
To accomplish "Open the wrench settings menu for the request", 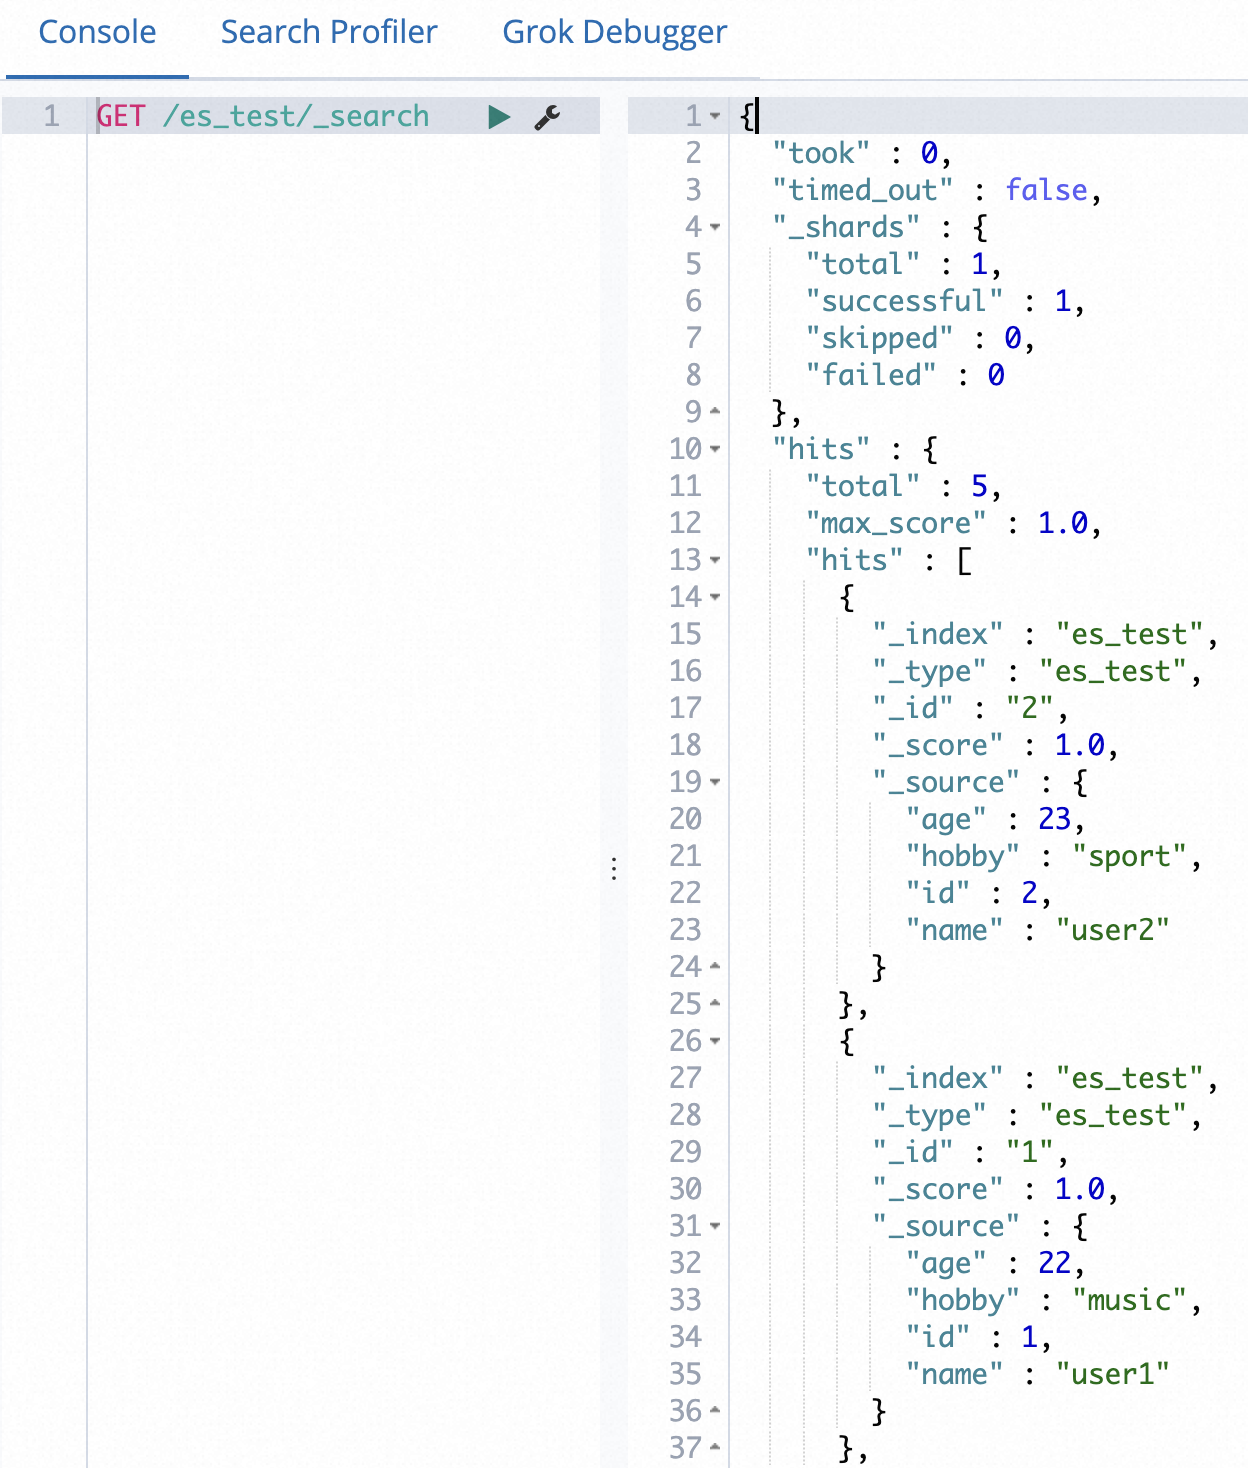I will [547, 117].
